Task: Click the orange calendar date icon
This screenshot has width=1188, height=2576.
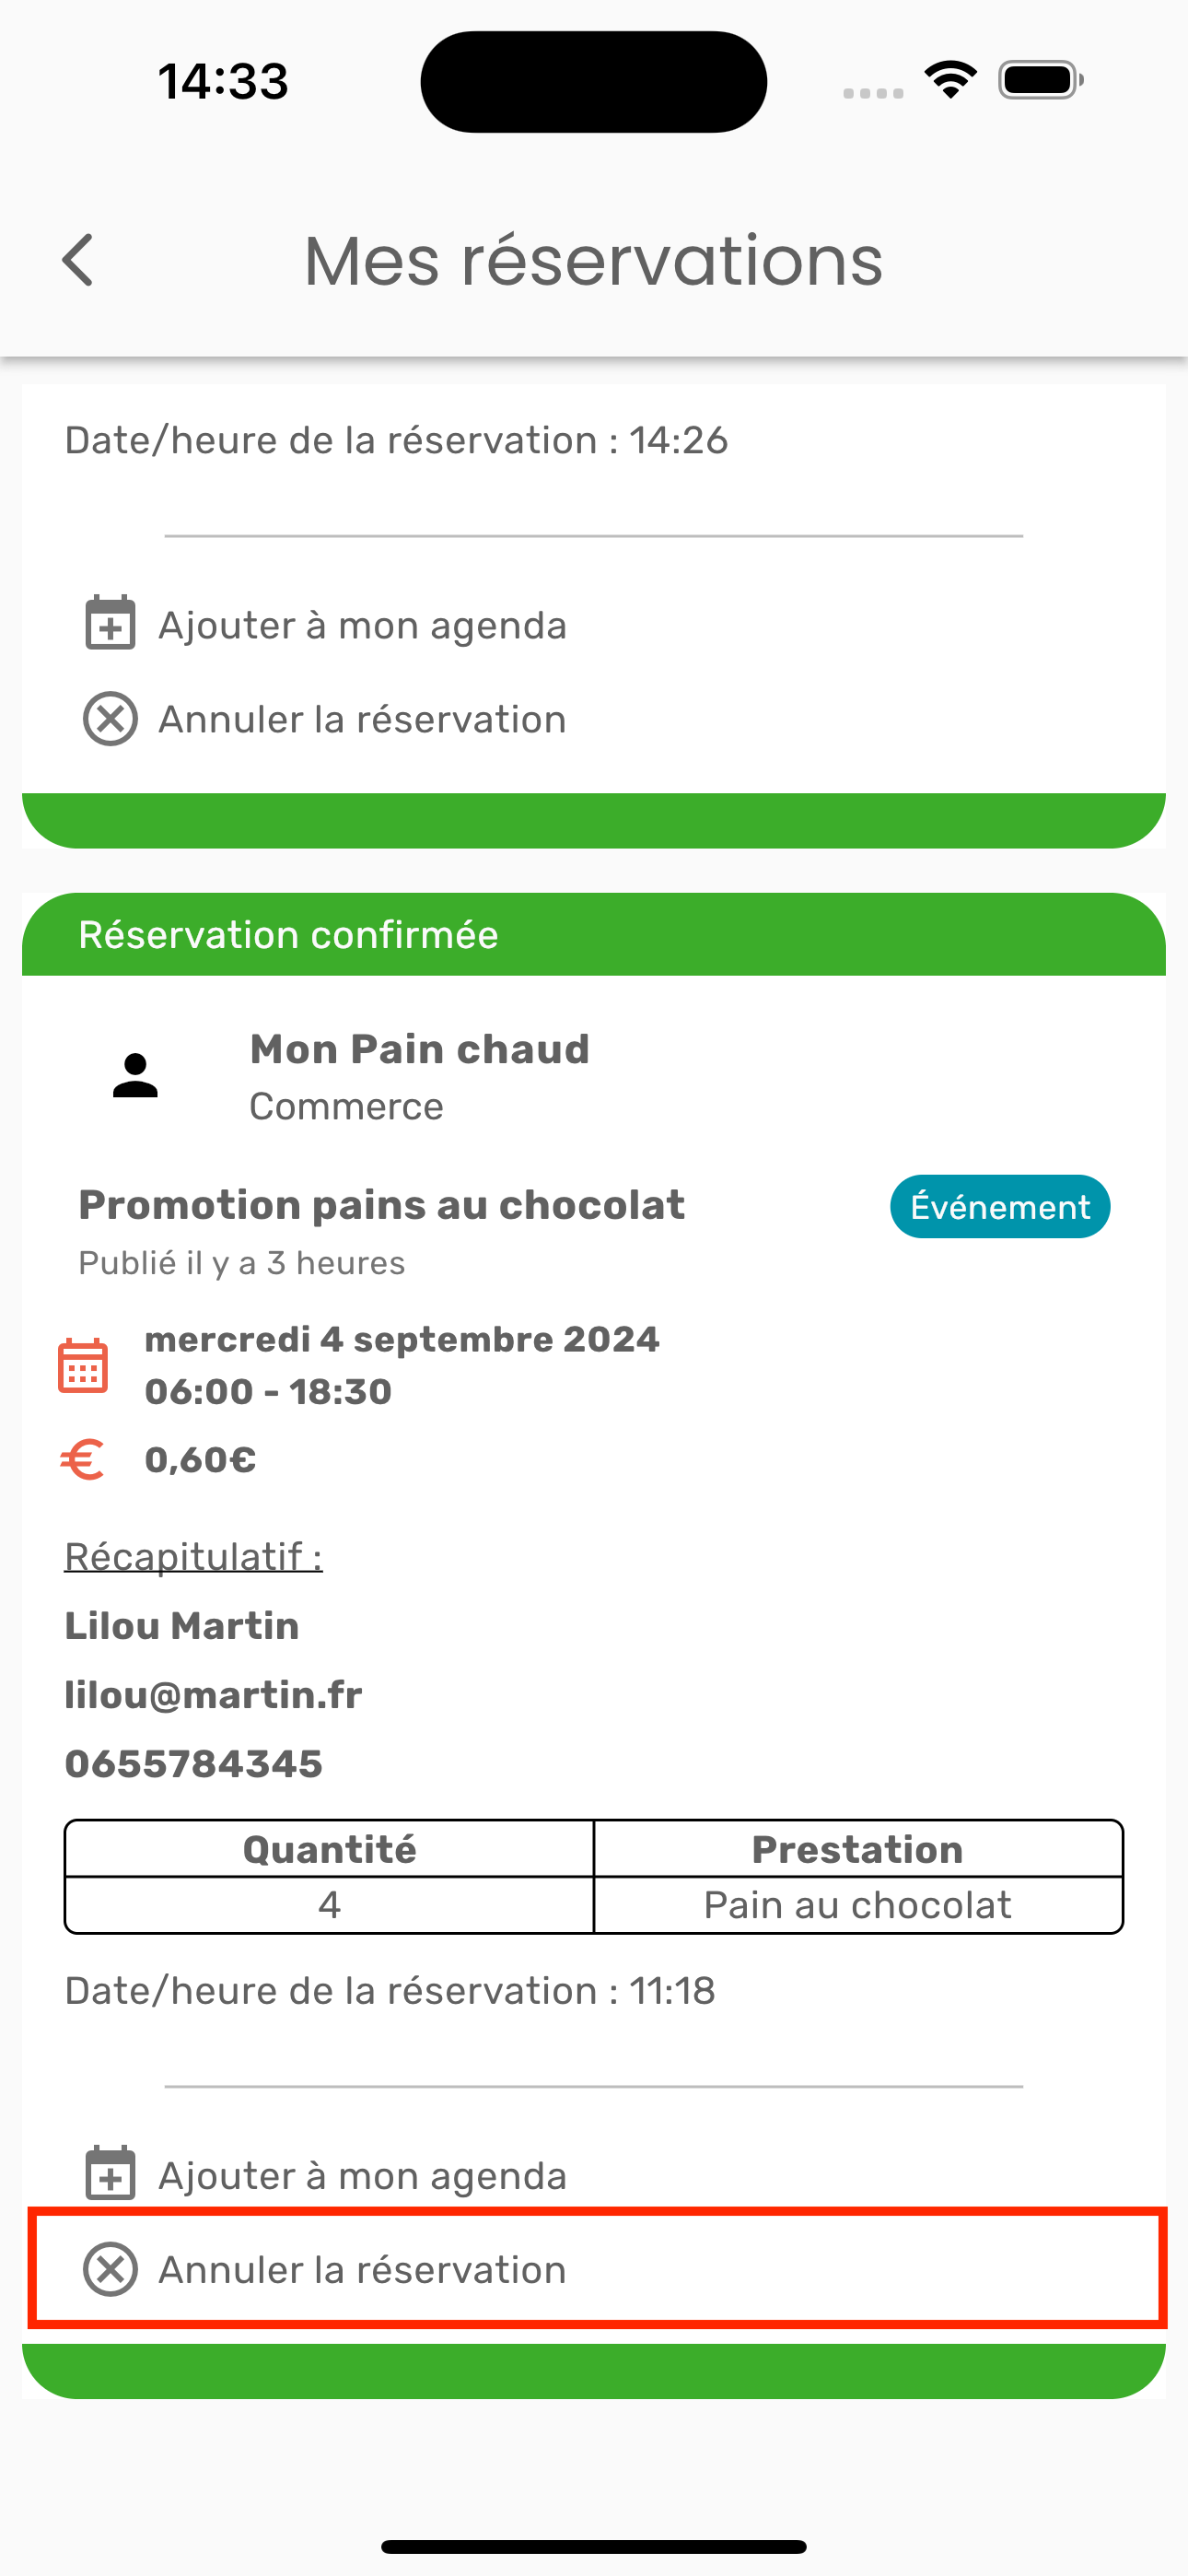Action: click(x=83, y=1365)
